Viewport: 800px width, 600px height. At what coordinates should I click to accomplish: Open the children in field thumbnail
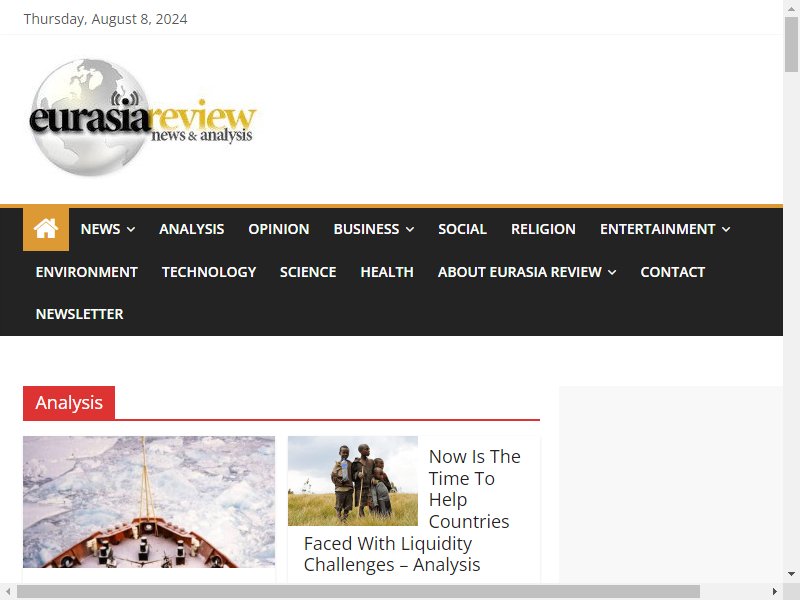click(x=353, y=481)
